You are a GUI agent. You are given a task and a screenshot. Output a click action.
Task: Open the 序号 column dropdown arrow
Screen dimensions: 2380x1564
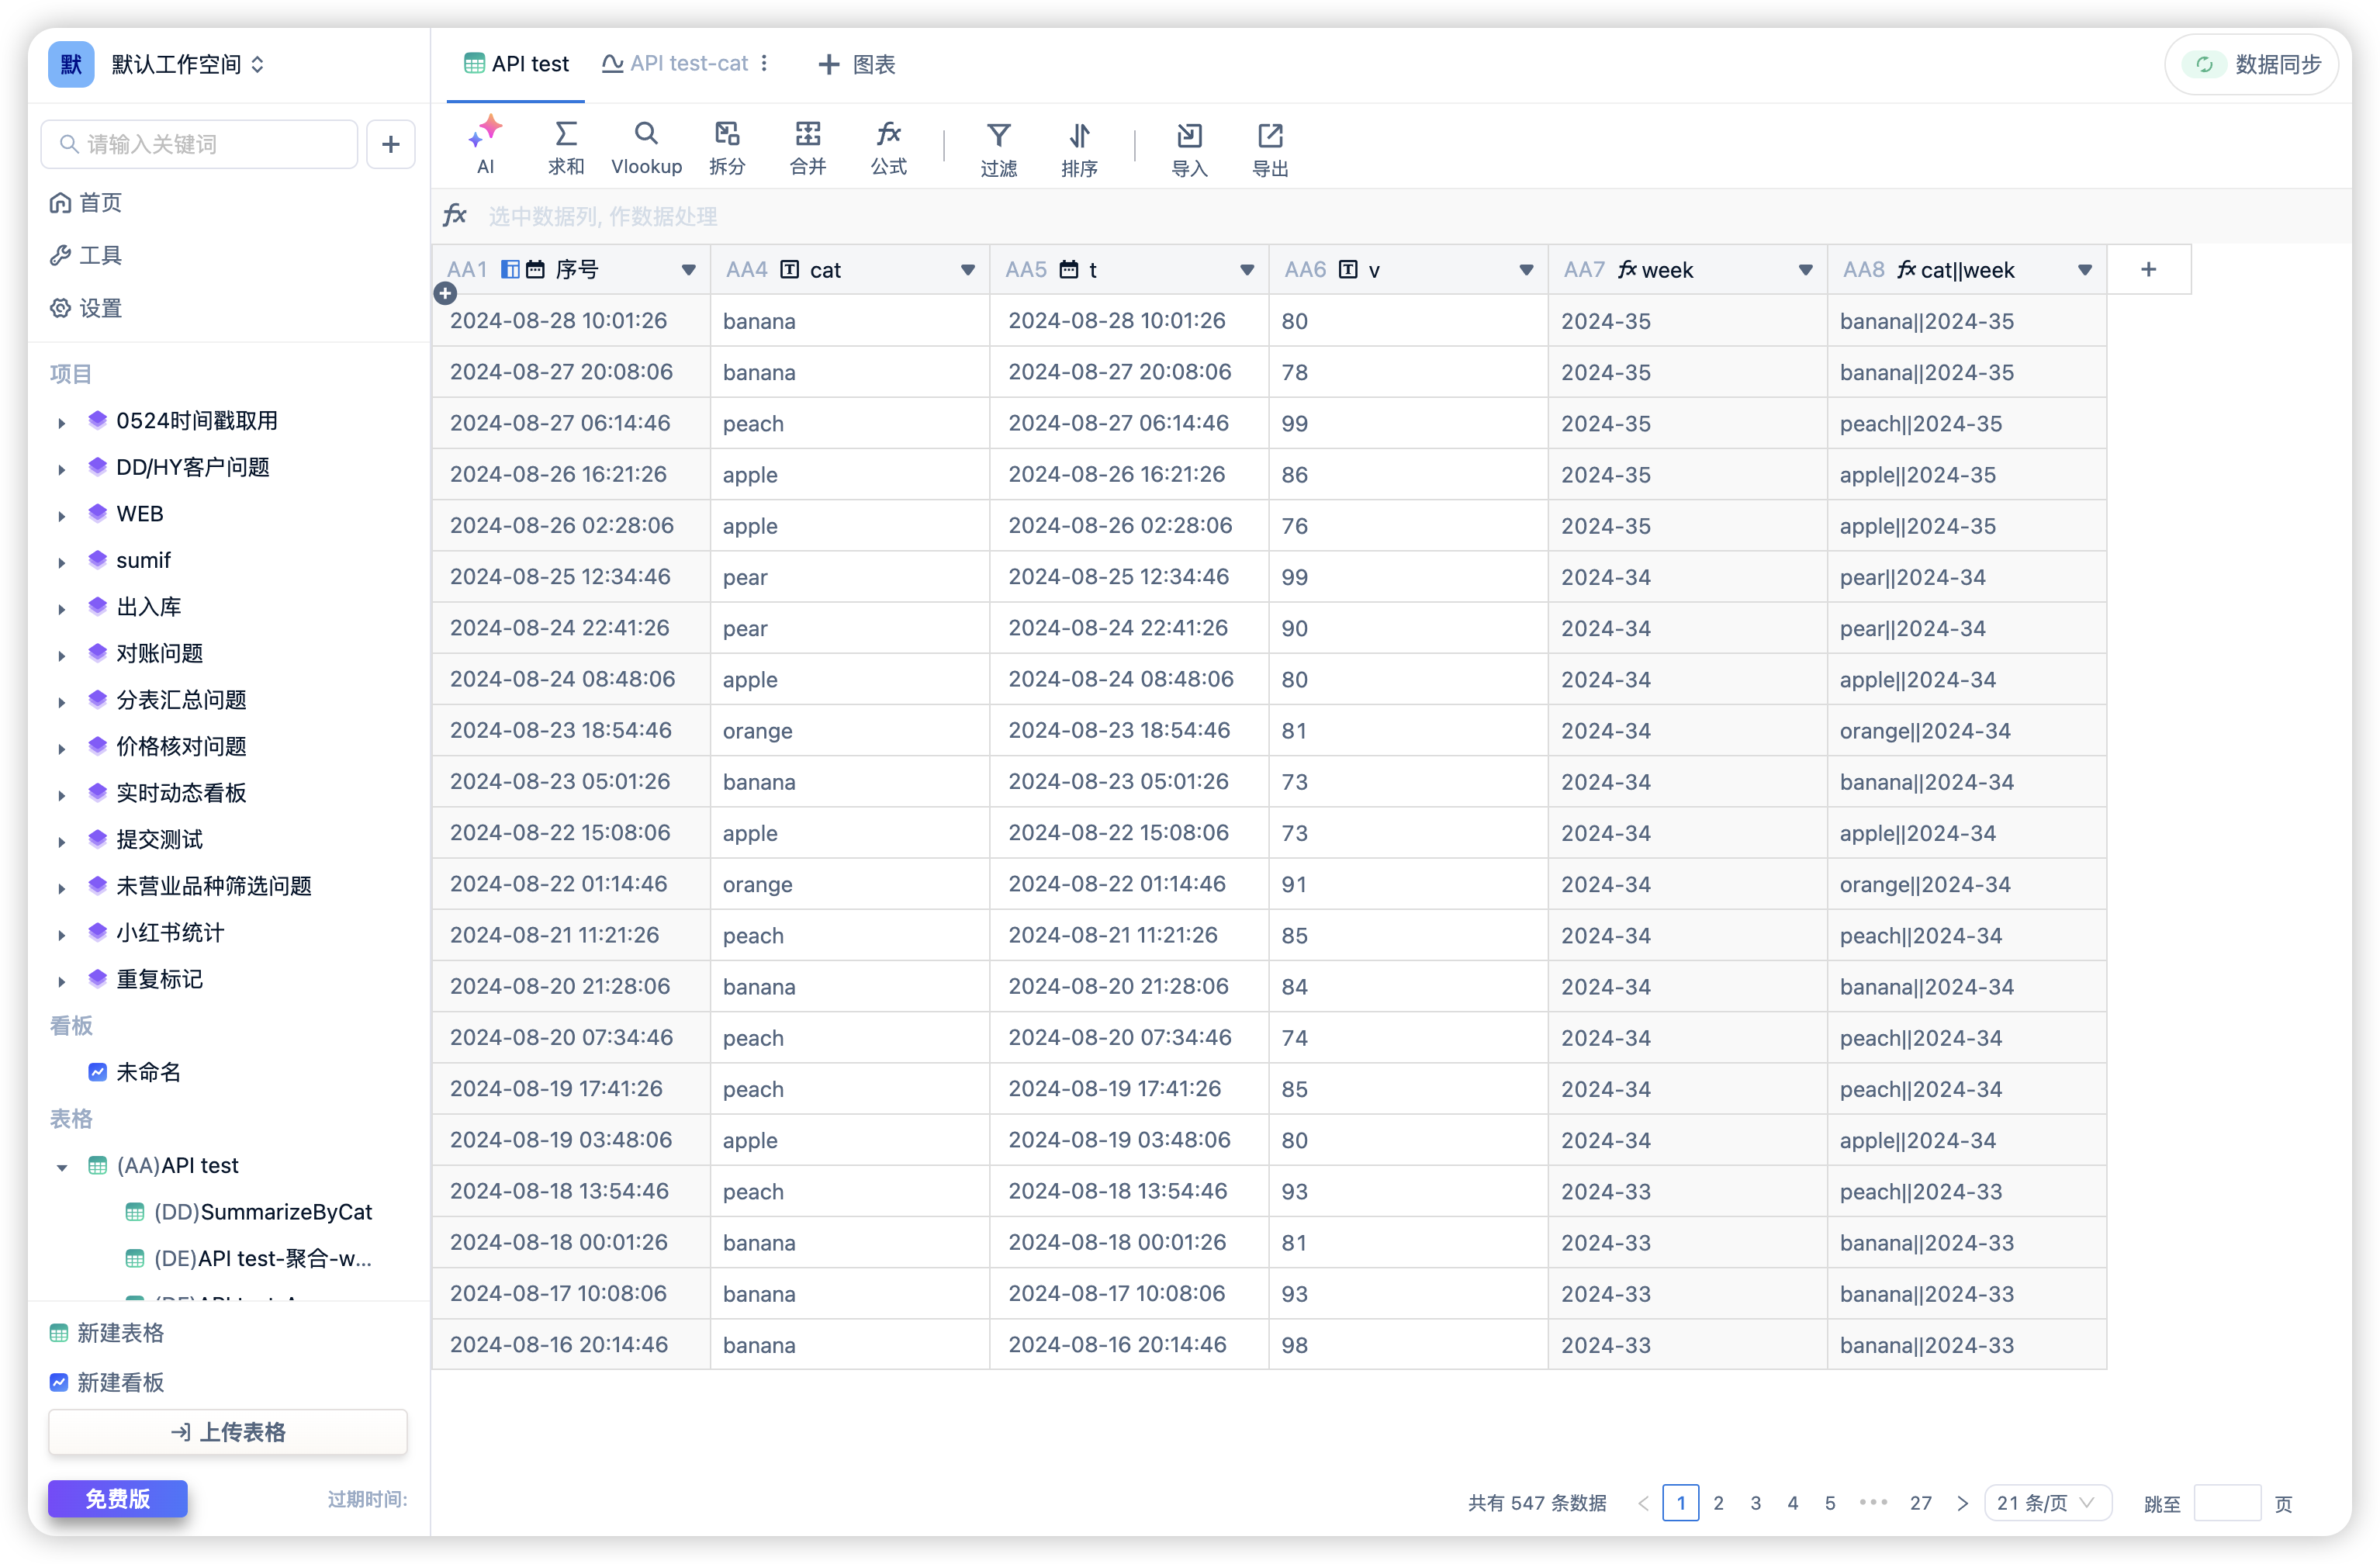coord(688,271)
